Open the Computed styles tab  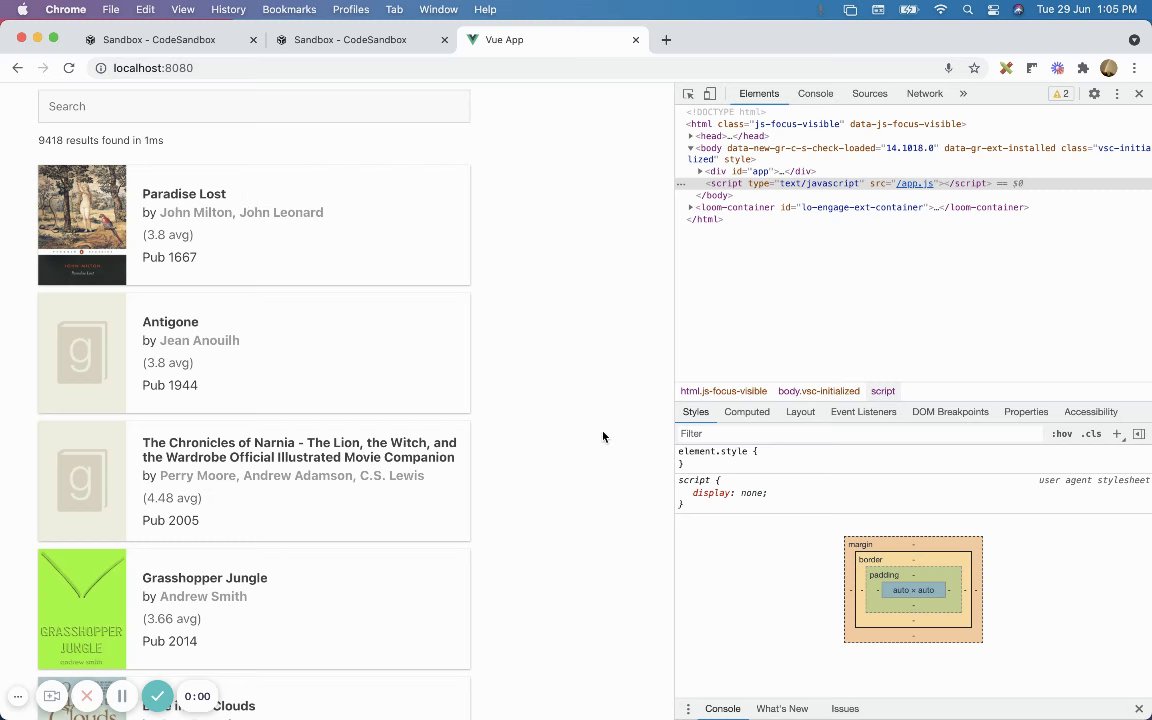(746, 412)
